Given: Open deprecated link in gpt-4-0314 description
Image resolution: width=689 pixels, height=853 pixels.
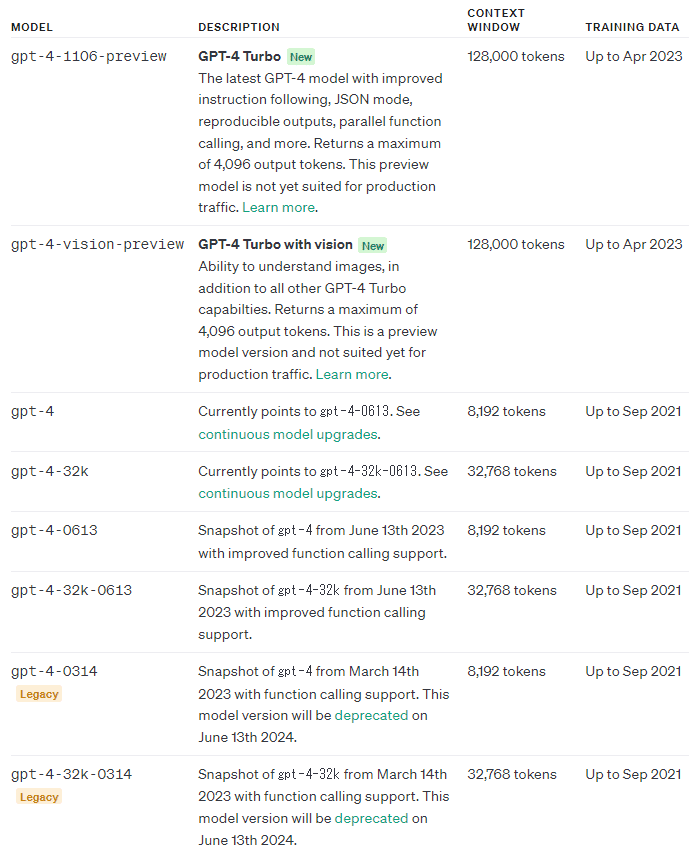Looking at the screenshot, I should (371, 715).
